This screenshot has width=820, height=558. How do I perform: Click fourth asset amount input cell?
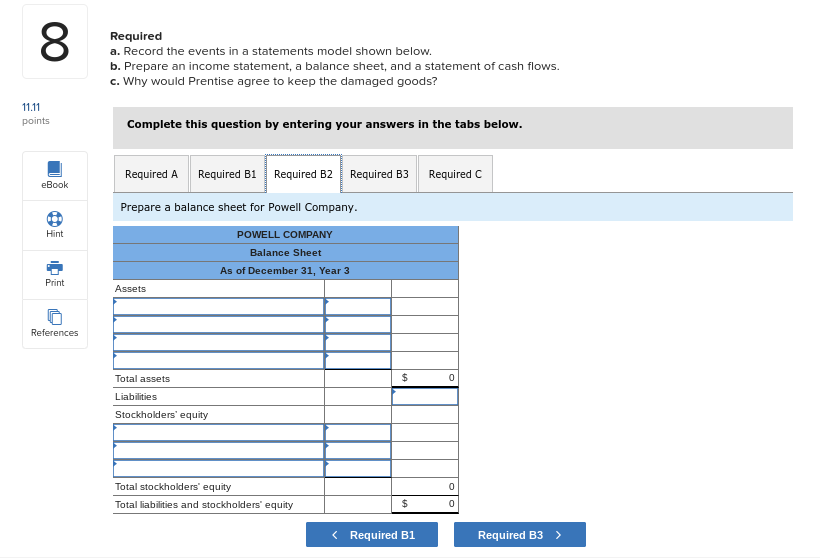[x=358, y=360]
